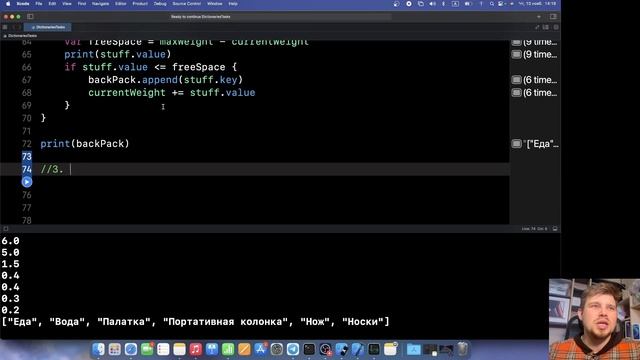
Task: Show quick look for line 64 result
Action: point(517,42)
